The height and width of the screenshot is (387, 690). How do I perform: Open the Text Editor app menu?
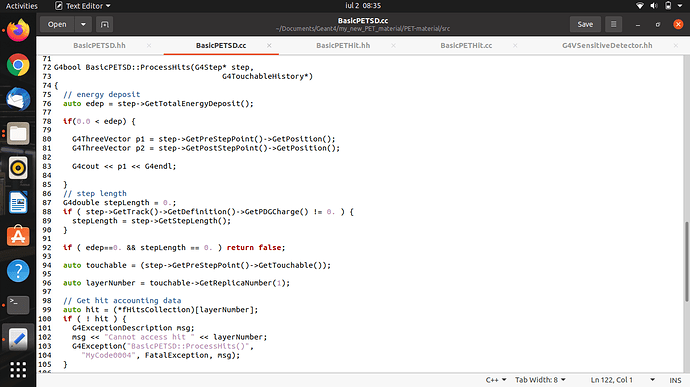[x=83, y=6]
